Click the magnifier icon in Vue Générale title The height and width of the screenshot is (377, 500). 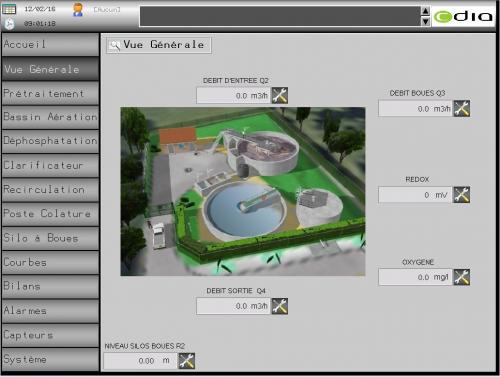pos(115,45)
